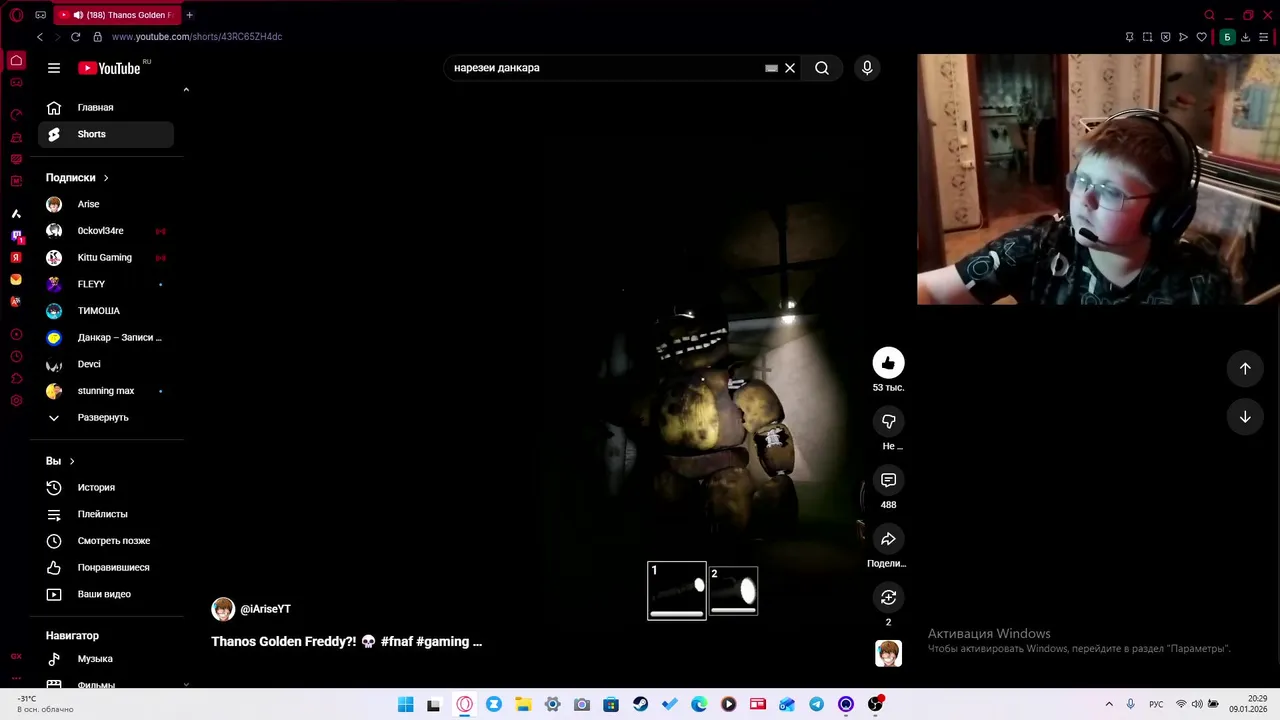Expand the short title 'Thanos Golden Freddy?!'
Viewport: 1280px width, 720px height.
pos(346,642)
